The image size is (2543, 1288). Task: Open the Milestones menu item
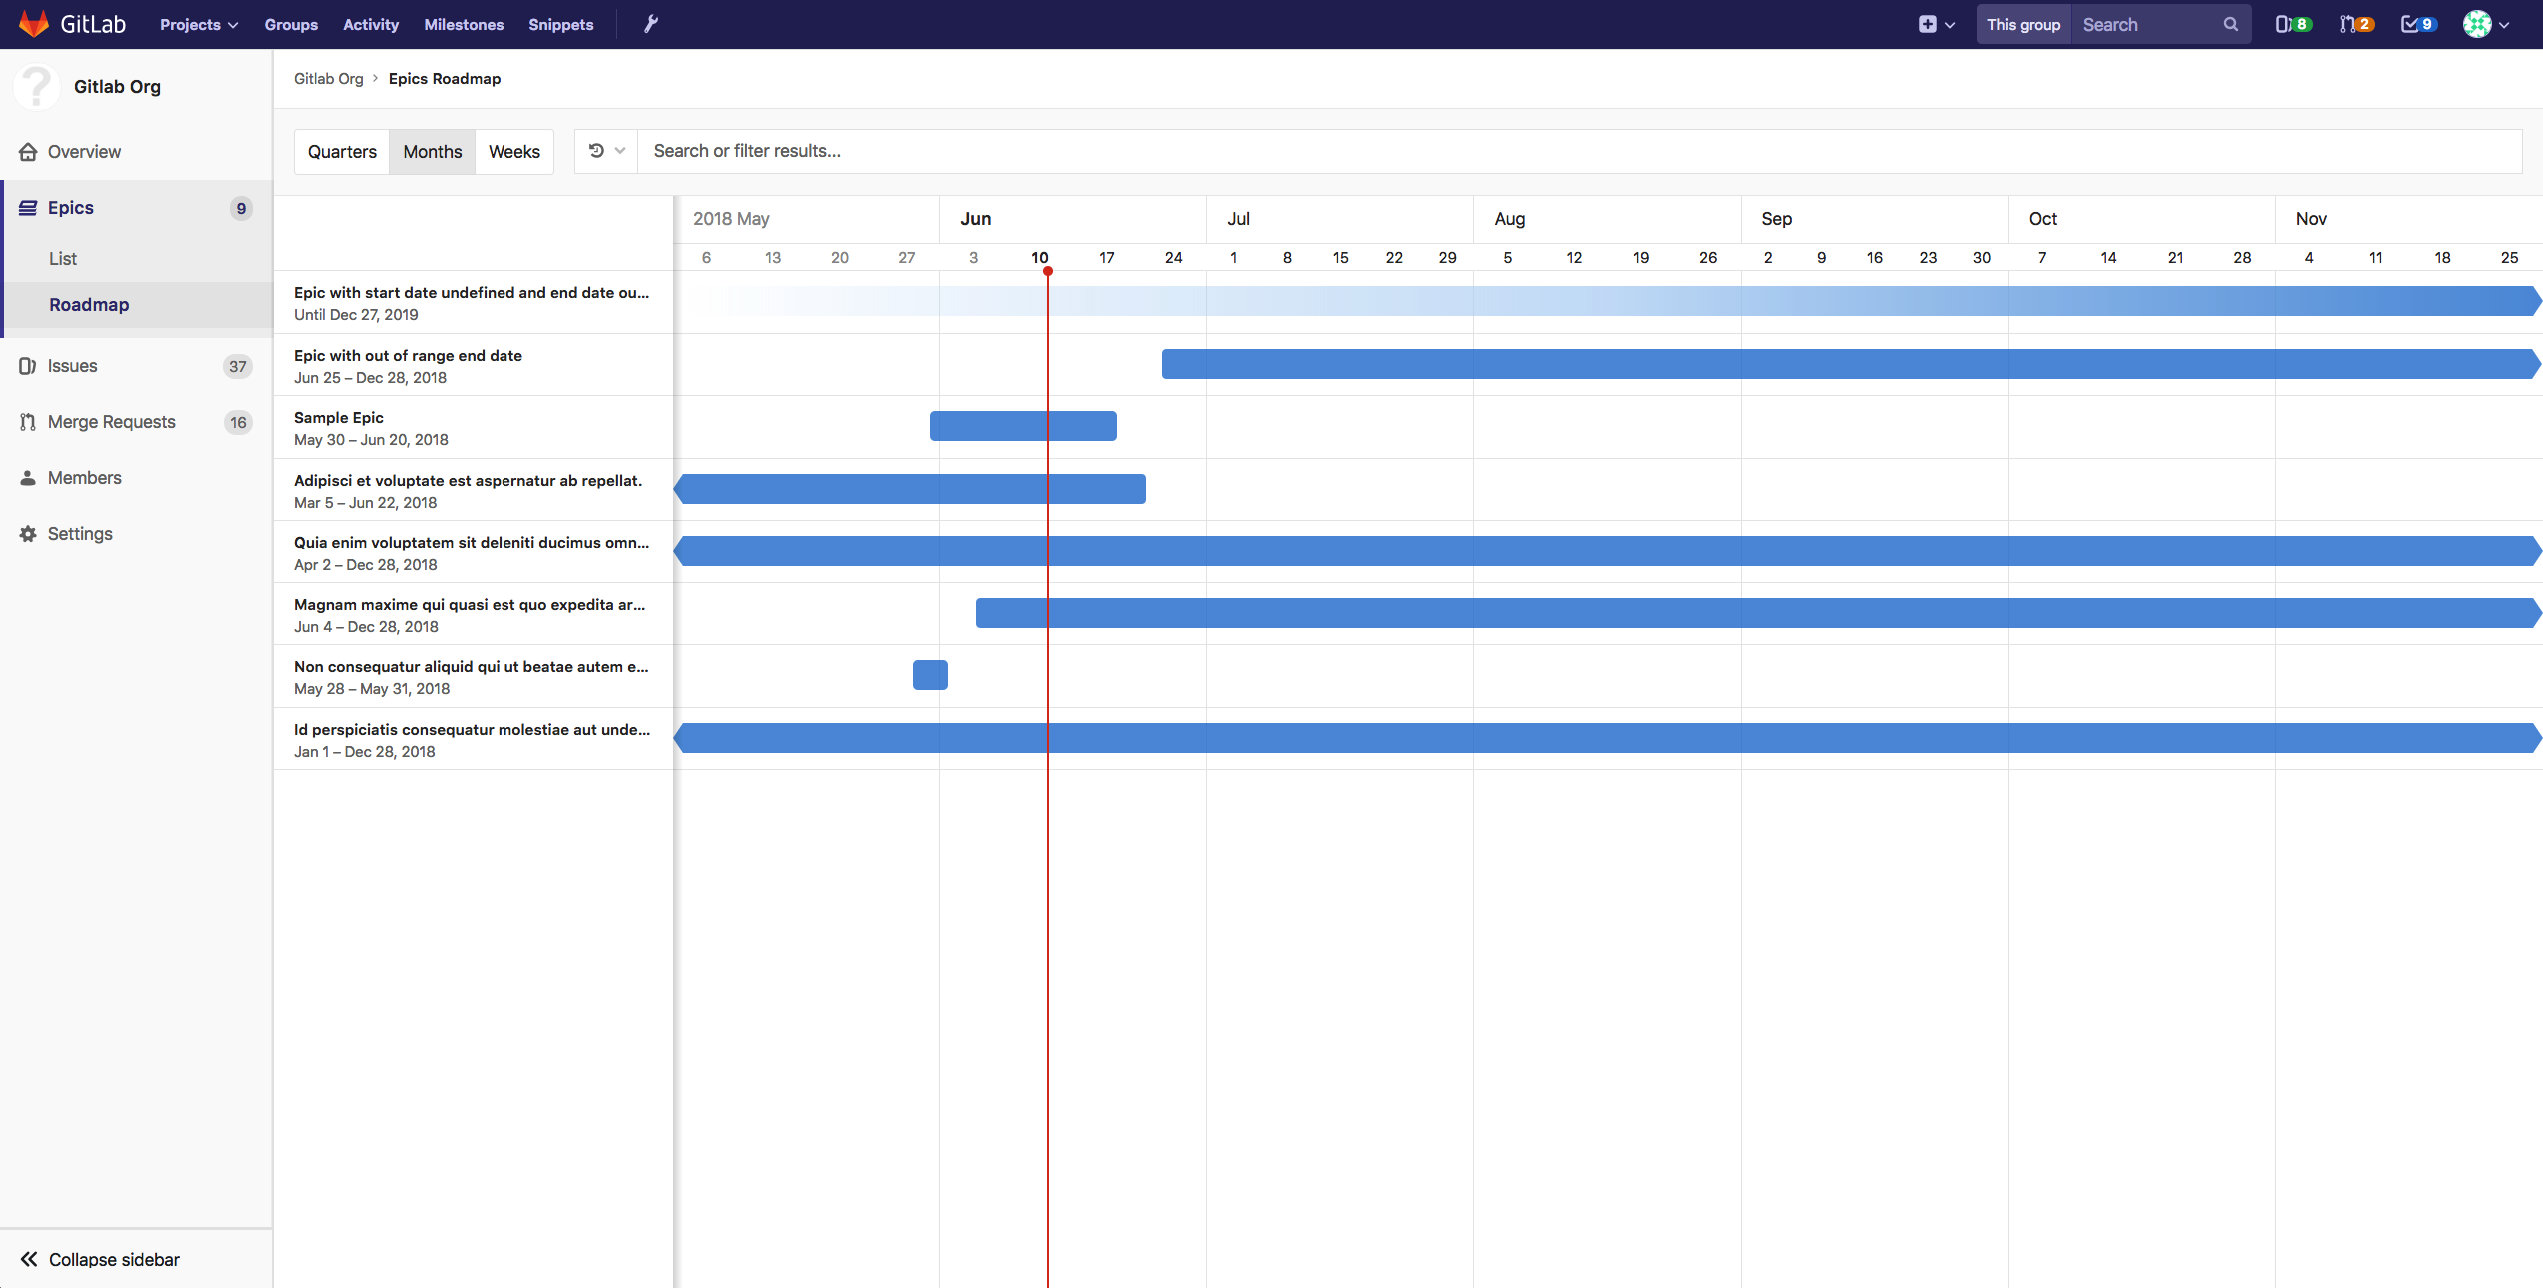click(x=464, y=24)
